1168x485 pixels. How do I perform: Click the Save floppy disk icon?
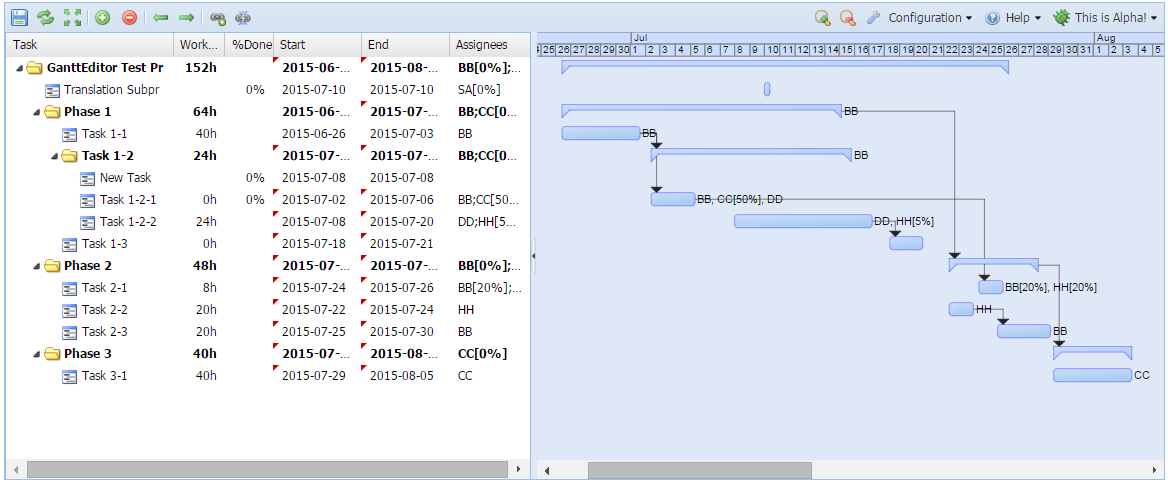(19, 18)
